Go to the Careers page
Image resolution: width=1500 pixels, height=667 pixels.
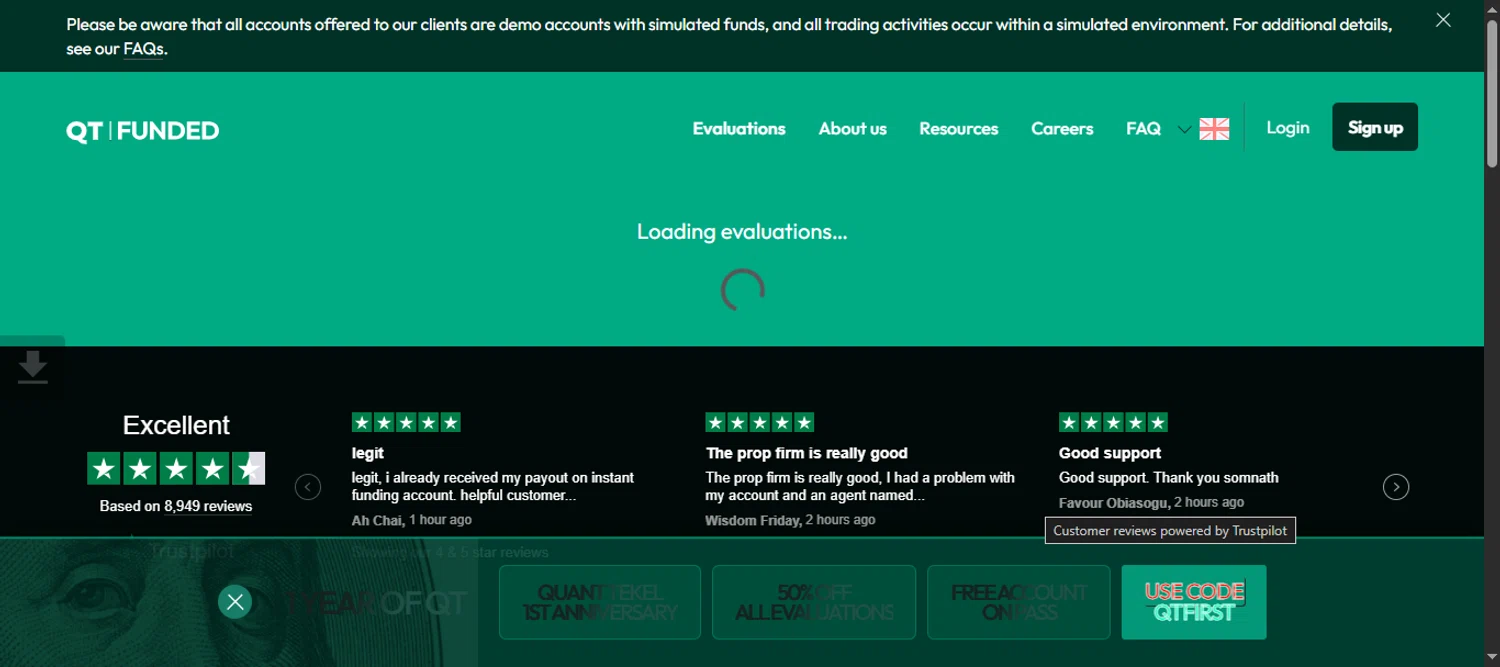tap(1062, 128)
